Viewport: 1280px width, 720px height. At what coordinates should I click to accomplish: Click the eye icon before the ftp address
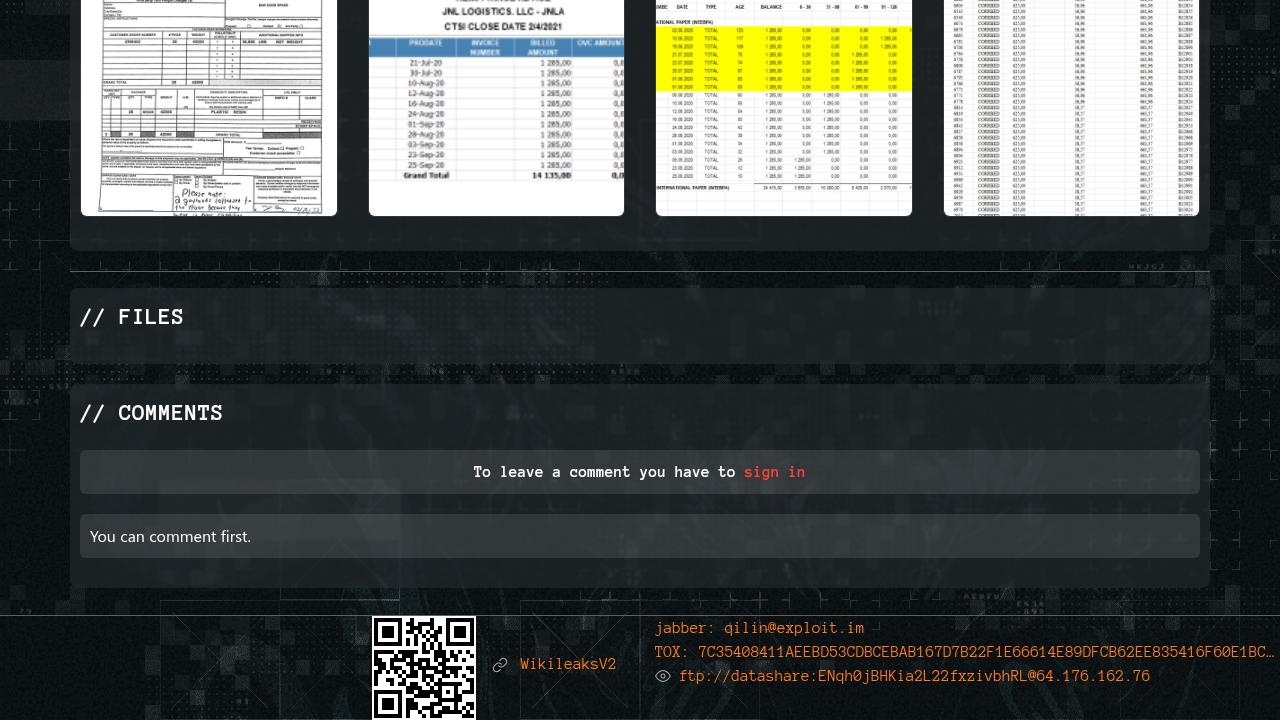(x=663, y=677)
